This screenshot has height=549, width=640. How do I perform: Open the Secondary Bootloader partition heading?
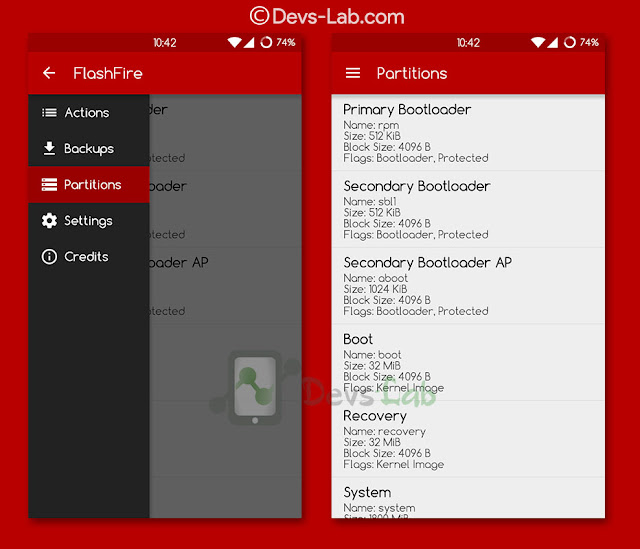click(417, 186)
